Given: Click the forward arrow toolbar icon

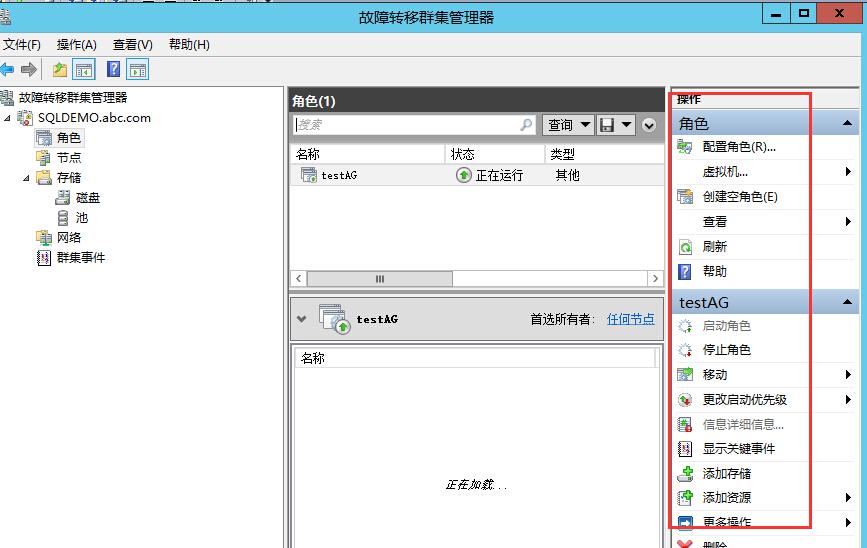Looking at the screenshot, I should coord(29,70).
